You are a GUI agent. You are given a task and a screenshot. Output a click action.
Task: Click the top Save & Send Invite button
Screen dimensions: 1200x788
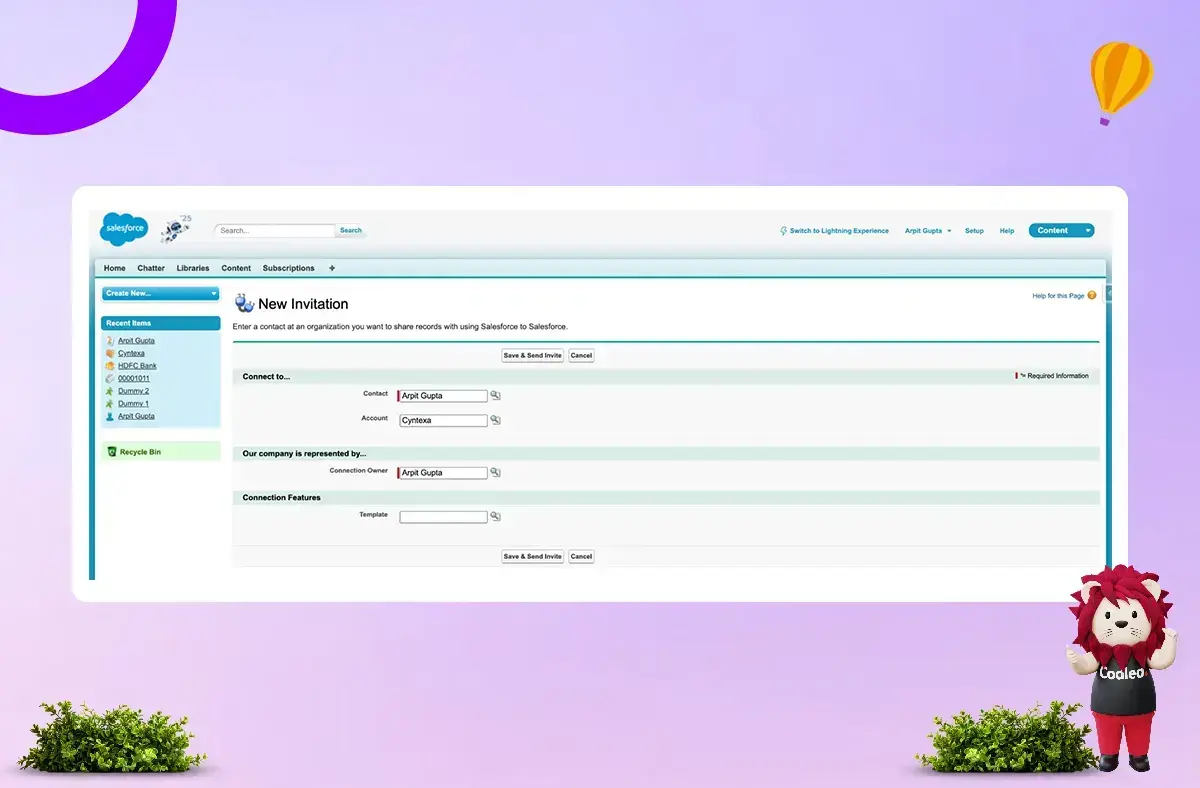[x=532, y=356]
